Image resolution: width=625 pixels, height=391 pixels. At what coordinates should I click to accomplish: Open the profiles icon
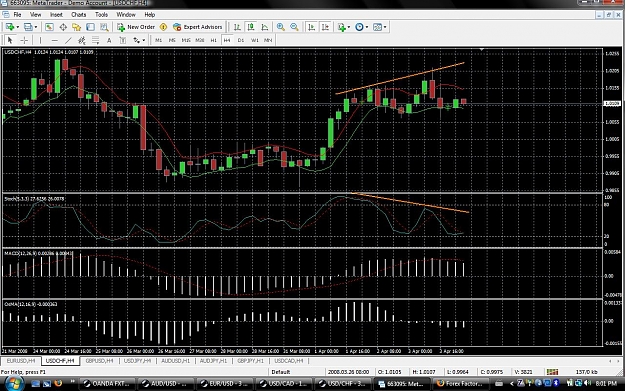28,27
